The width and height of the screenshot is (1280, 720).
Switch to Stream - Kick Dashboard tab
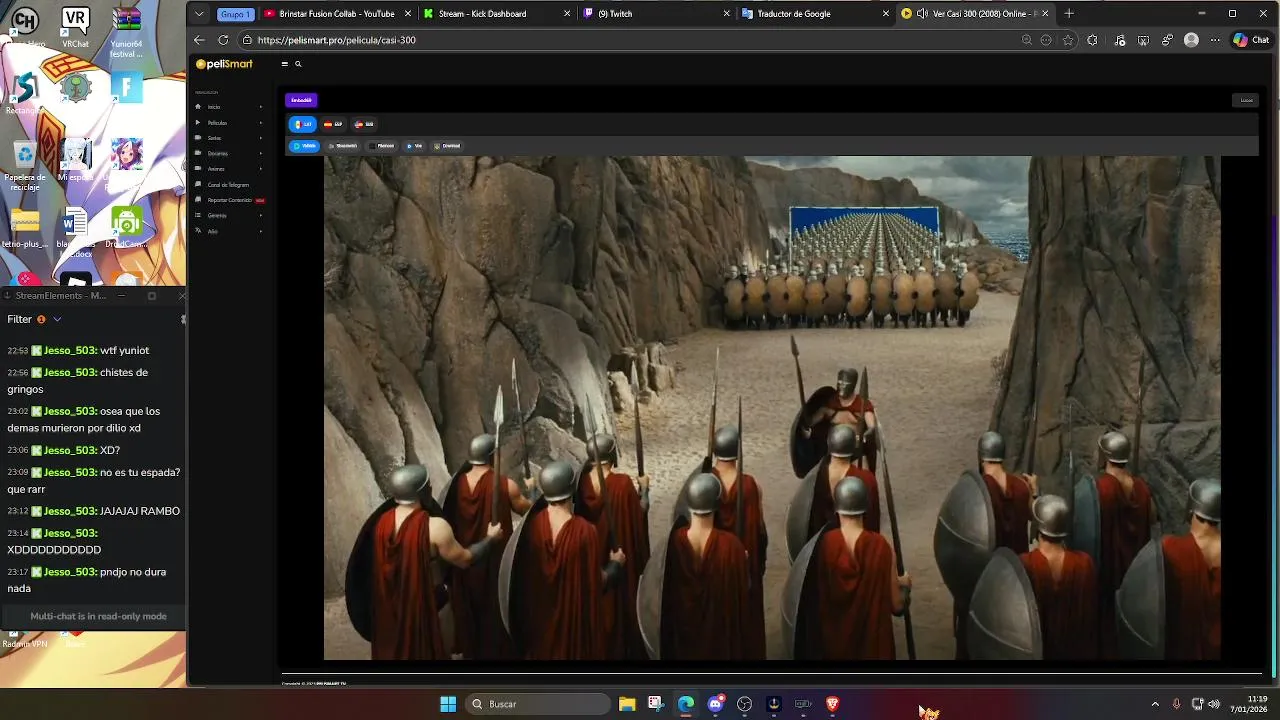pyautogui.click(x=496, y=14)
